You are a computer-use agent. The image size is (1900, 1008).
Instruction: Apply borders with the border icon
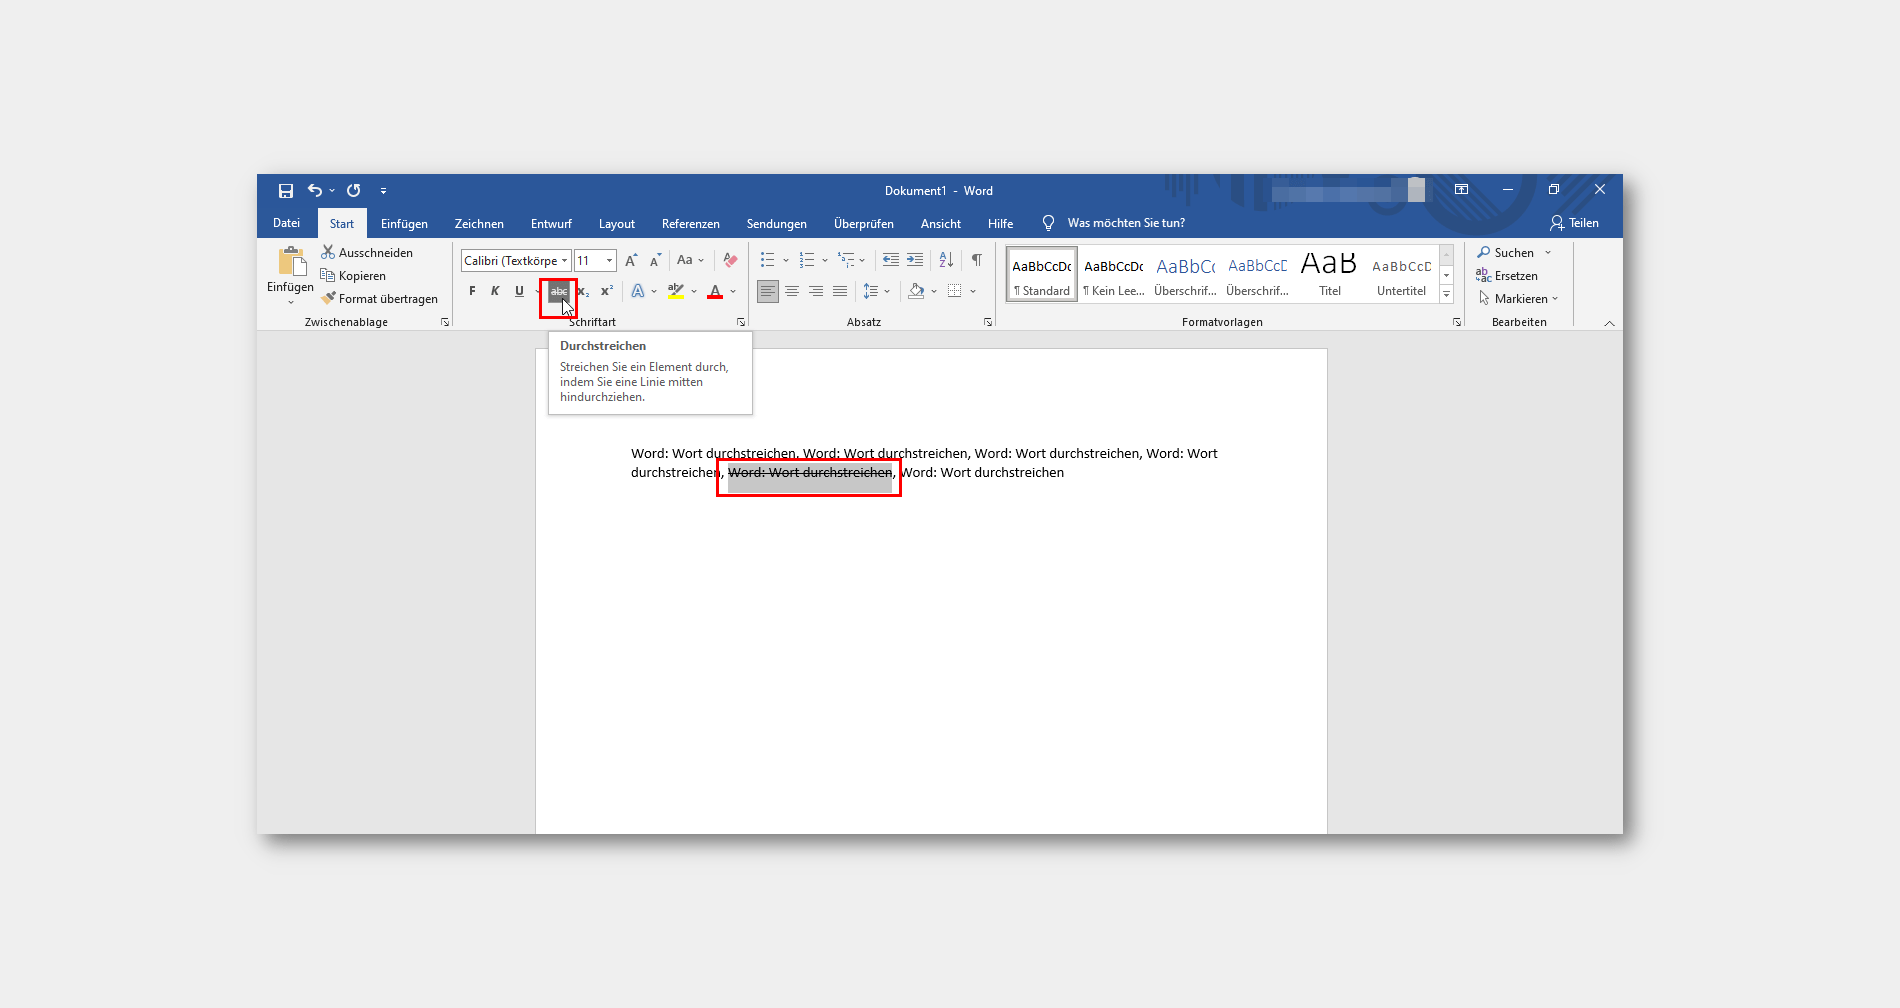click(955, 291)
